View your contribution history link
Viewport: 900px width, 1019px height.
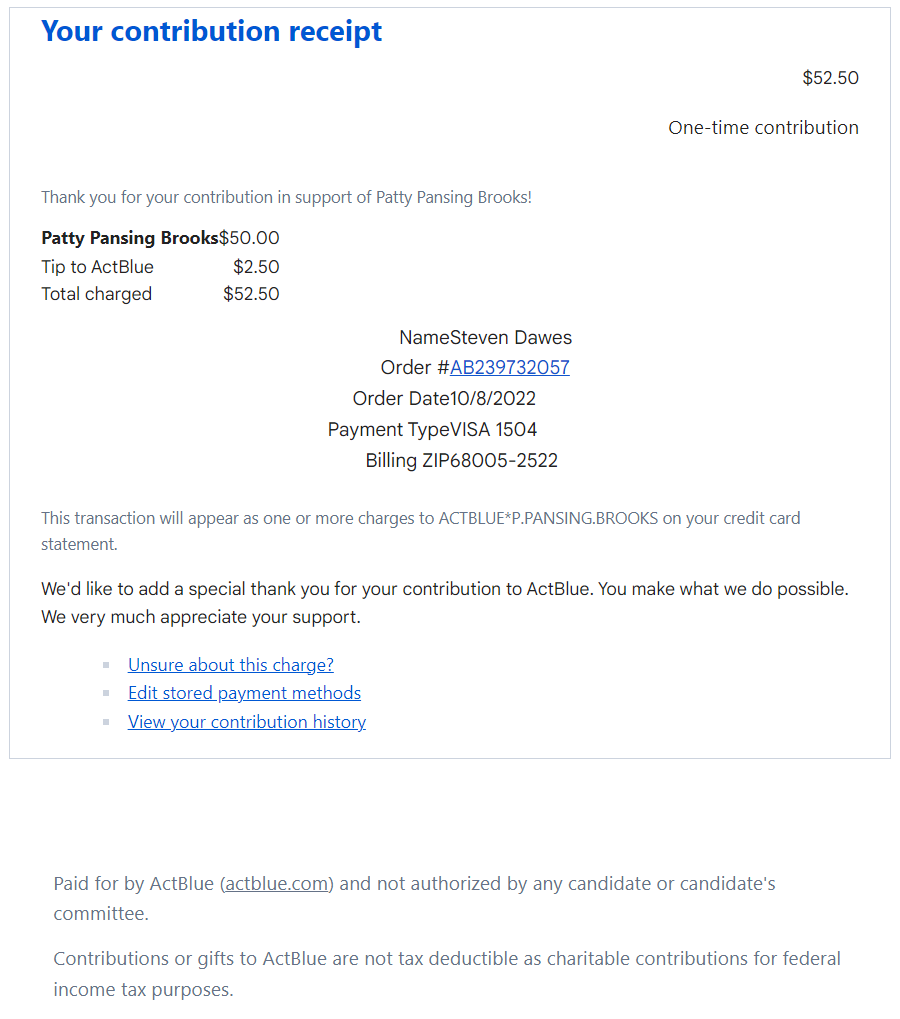pos(247,722)
